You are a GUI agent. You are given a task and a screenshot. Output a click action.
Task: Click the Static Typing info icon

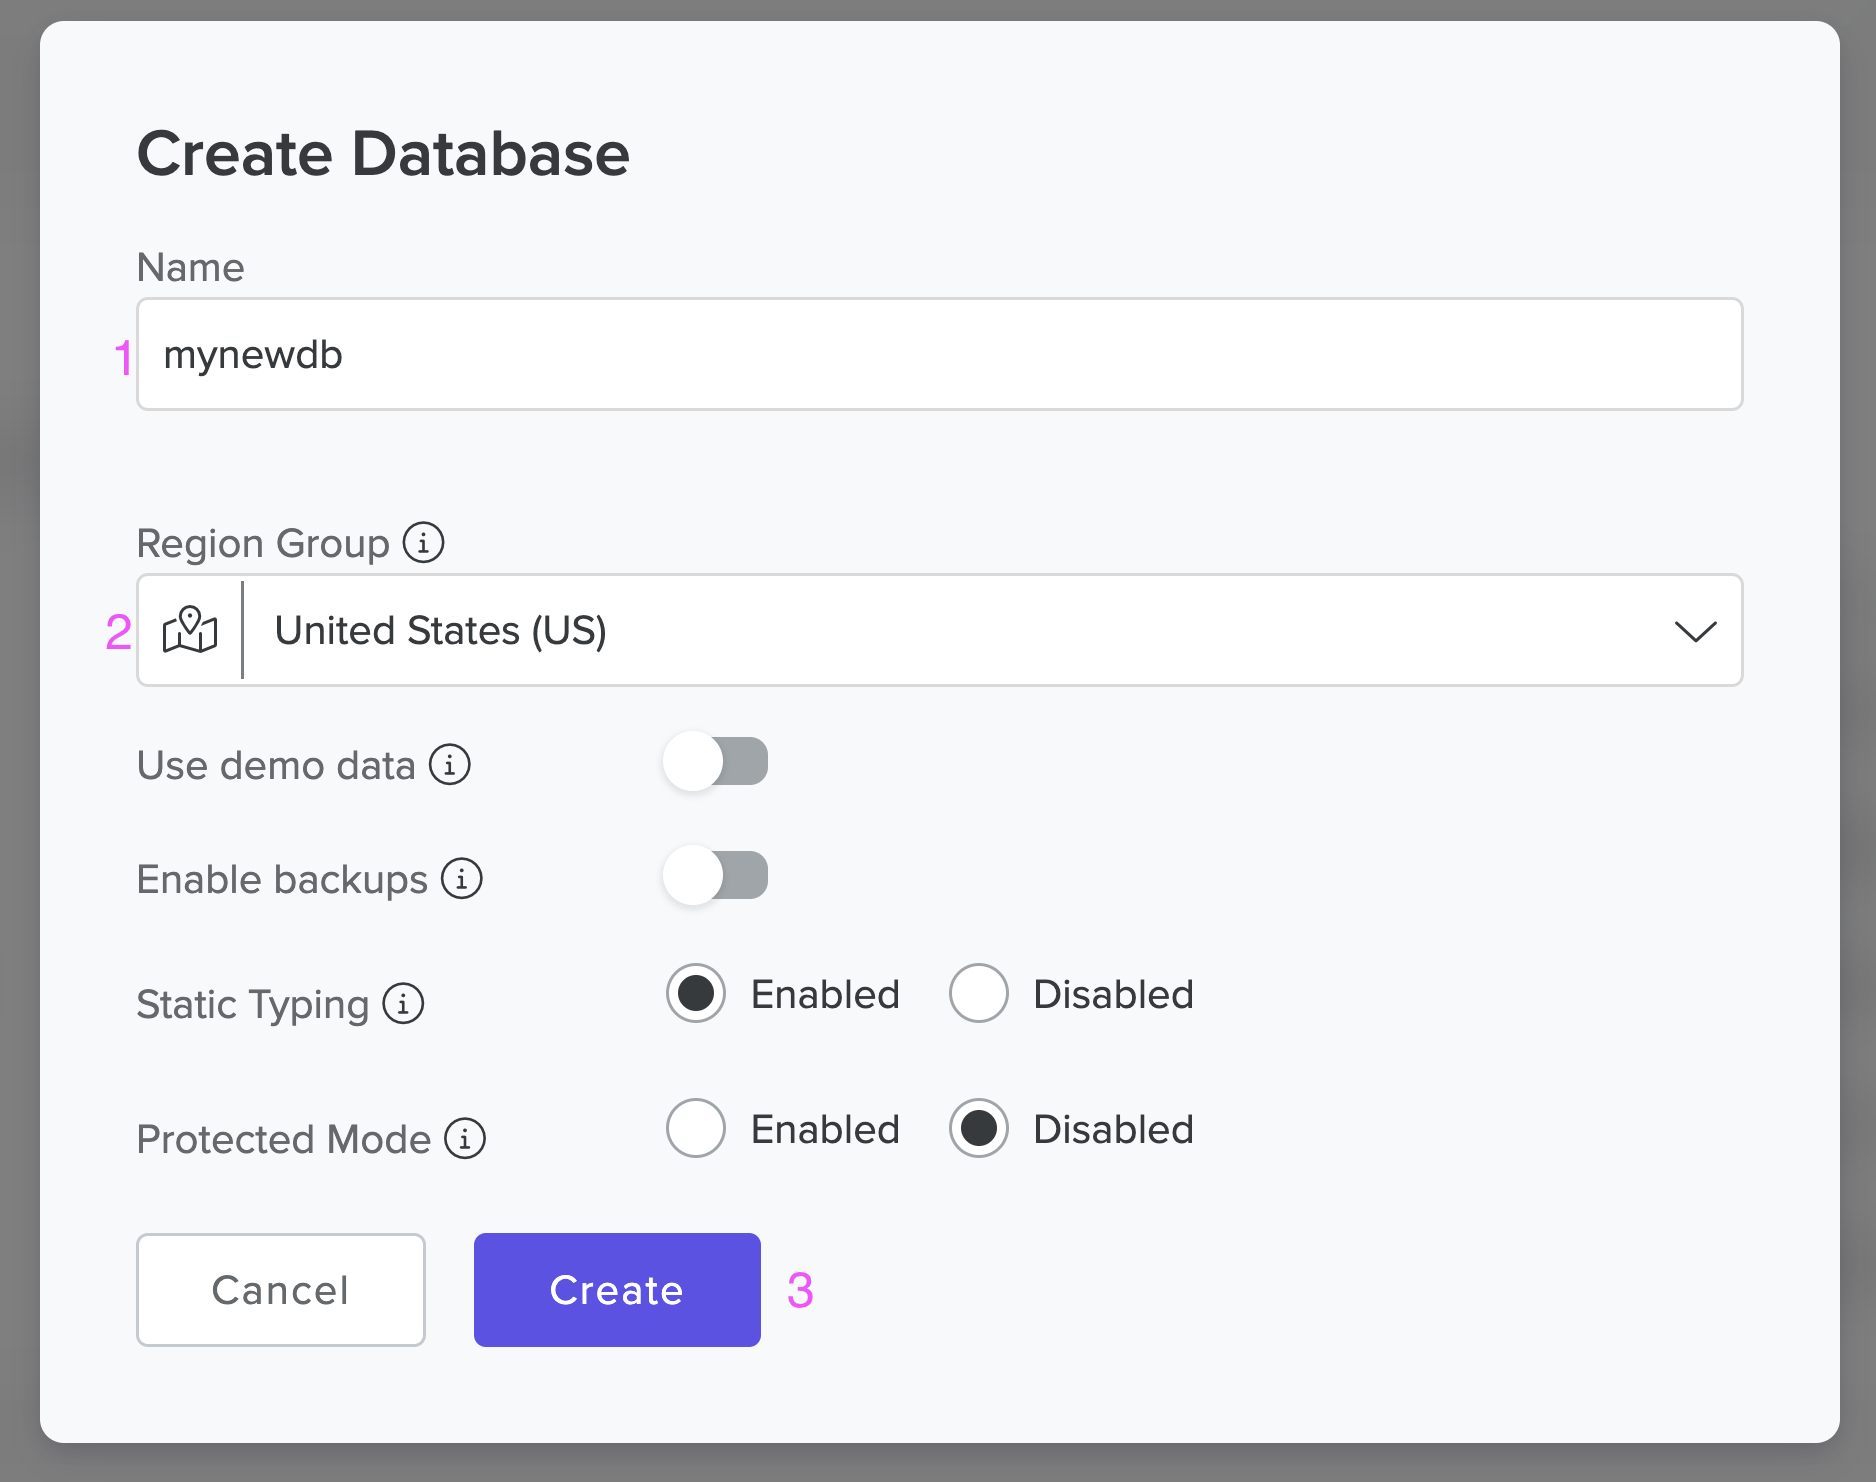(x=404, y=1003)
